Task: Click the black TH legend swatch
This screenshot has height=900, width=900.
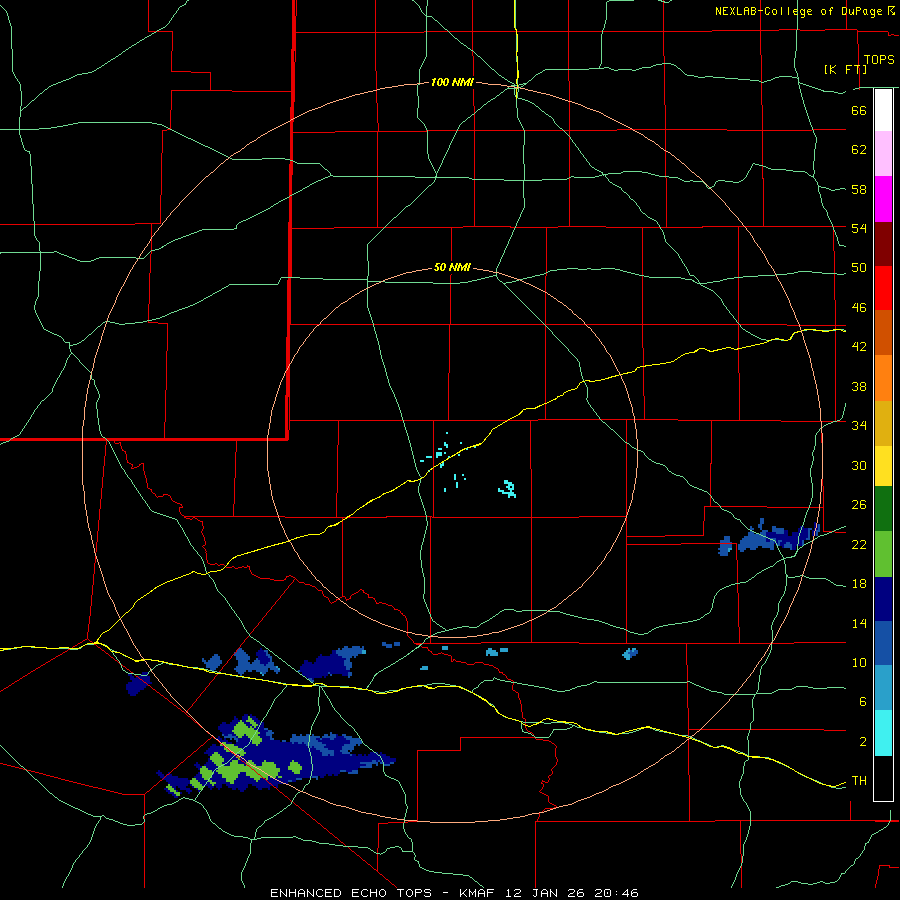Action: click(883, 778)
